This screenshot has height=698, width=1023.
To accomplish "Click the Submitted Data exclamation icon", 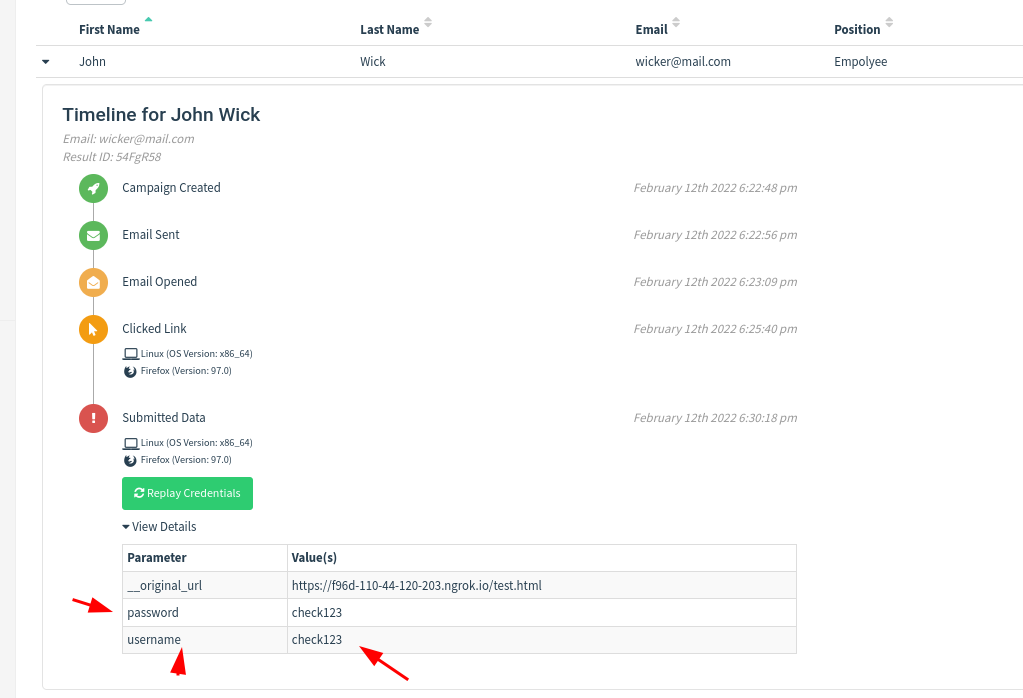I will 93,418.
